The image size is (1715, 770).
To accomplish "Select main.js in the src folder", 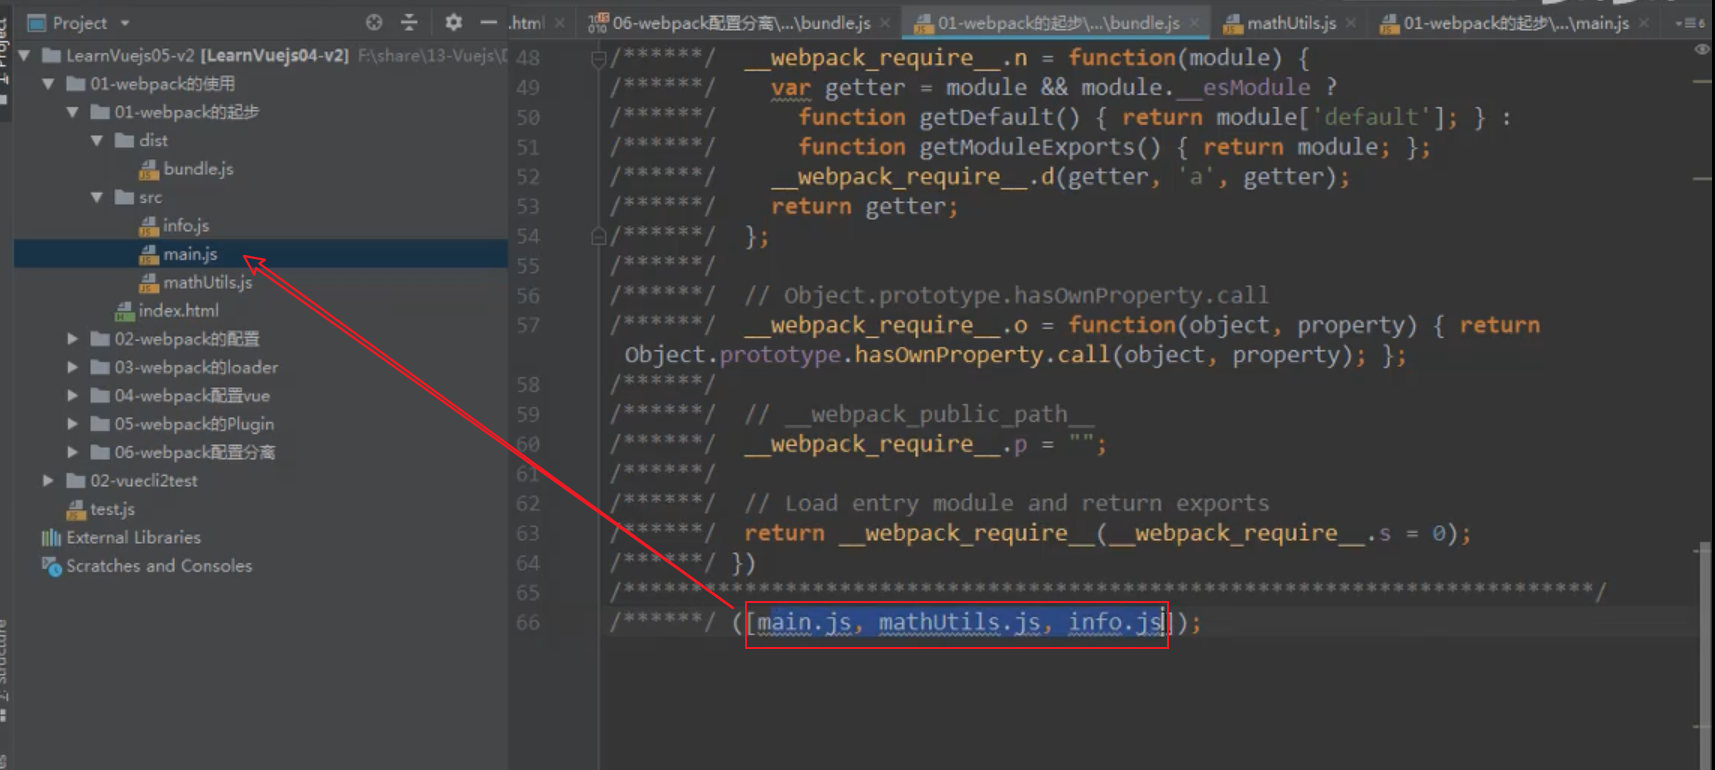I will tap(190, 254).
